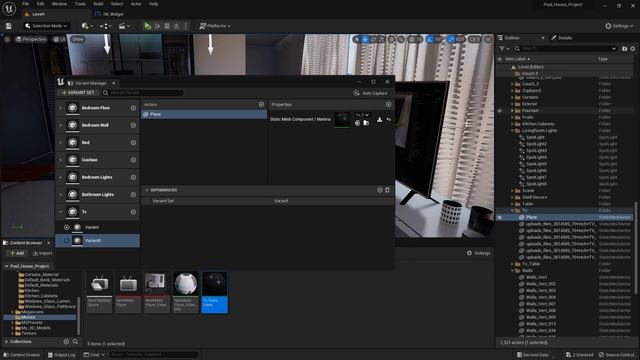Open the Selection Mode dropdown
The width and height of the screenshot is (640, 360).
point(46,26)
